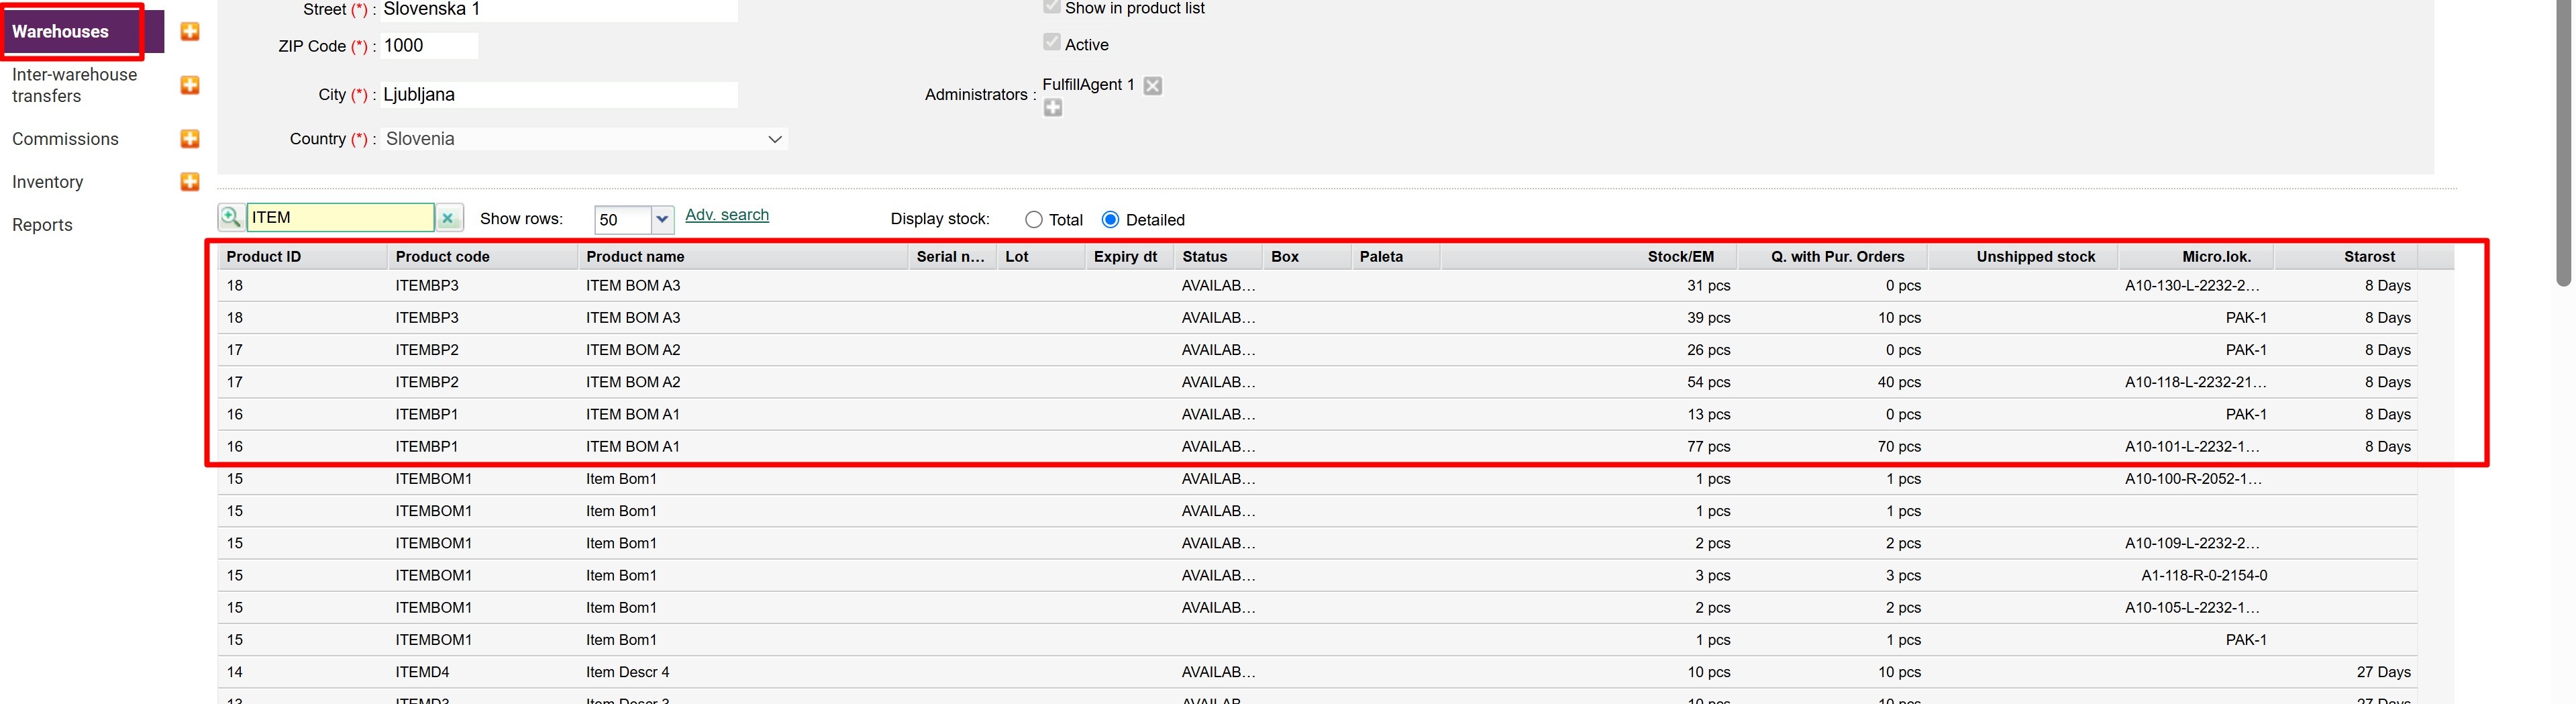Viewport: 2576px width, 704px height.
Task: Select row with location A10-105-L-2232-1…
Action: pos(1317,608)
